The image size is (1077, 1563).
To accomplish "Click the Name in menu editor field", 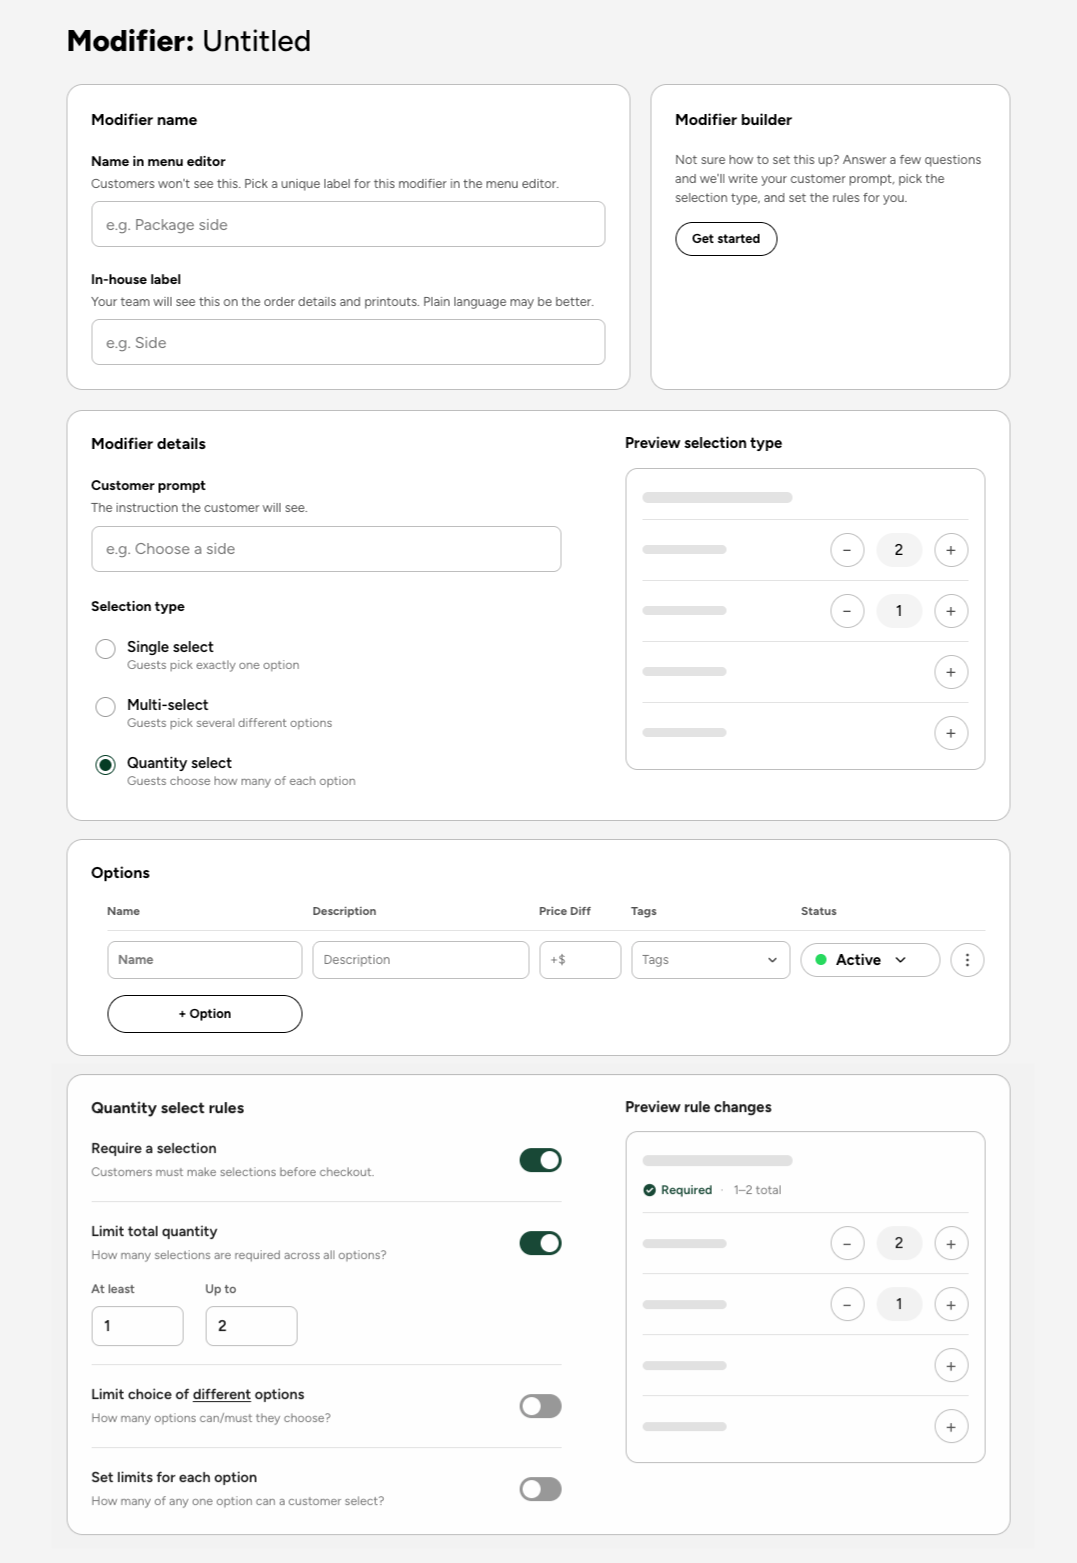I will click(348, 224).
